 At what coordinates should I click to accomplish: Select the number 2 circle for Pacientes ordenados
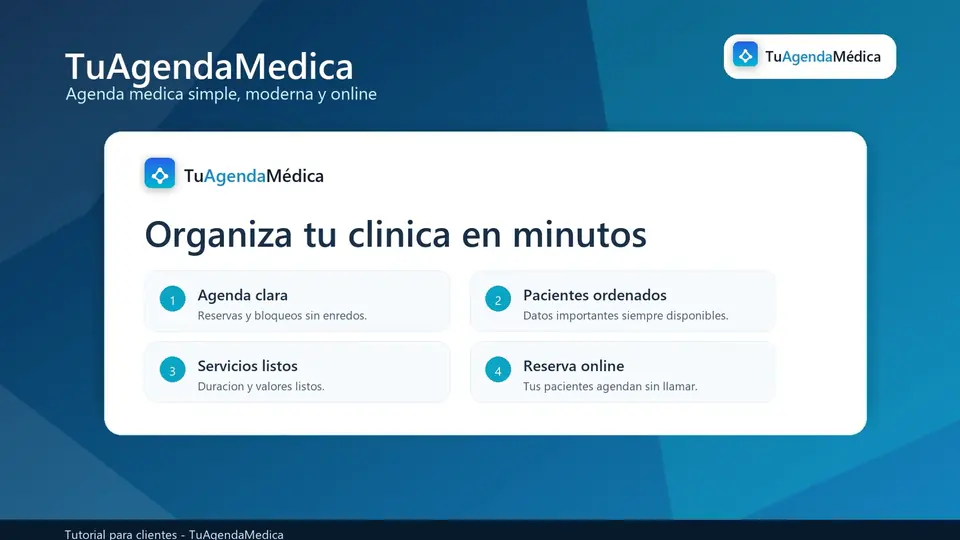[x=498, y=299]
